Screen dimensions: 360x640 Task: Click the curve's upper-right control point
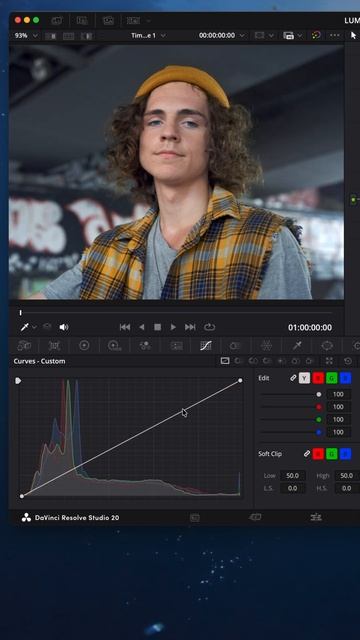[x=240, y=380]
